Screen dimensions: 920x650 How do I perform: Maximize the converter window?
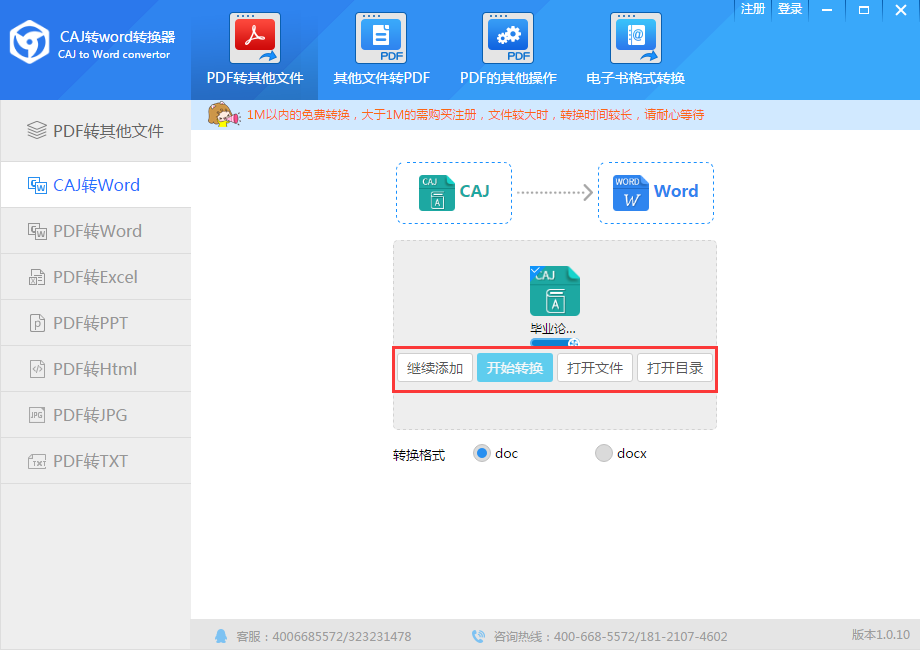(864, 10)
